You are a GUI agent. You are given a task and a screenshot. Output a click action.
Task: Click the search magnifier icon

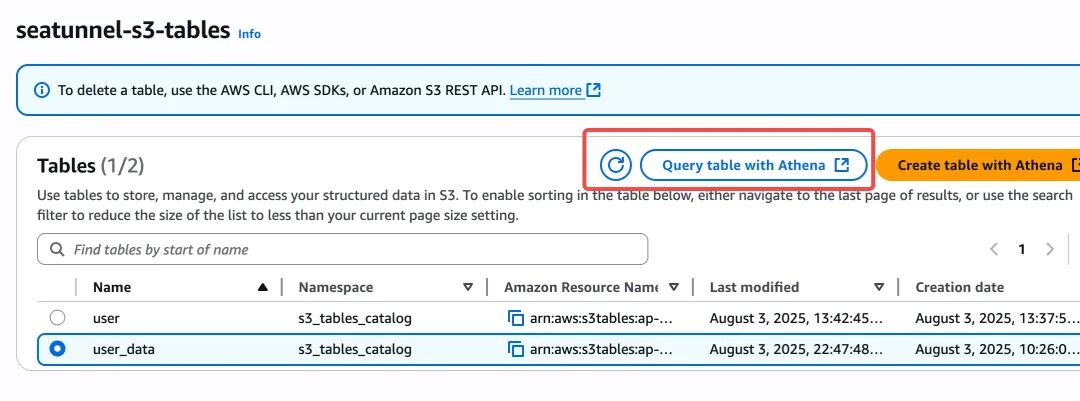58,249
